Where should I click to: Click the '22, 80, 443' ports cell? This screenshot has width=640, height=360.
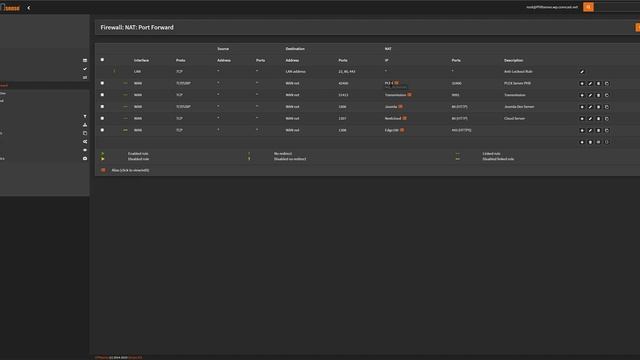point(347,72)
